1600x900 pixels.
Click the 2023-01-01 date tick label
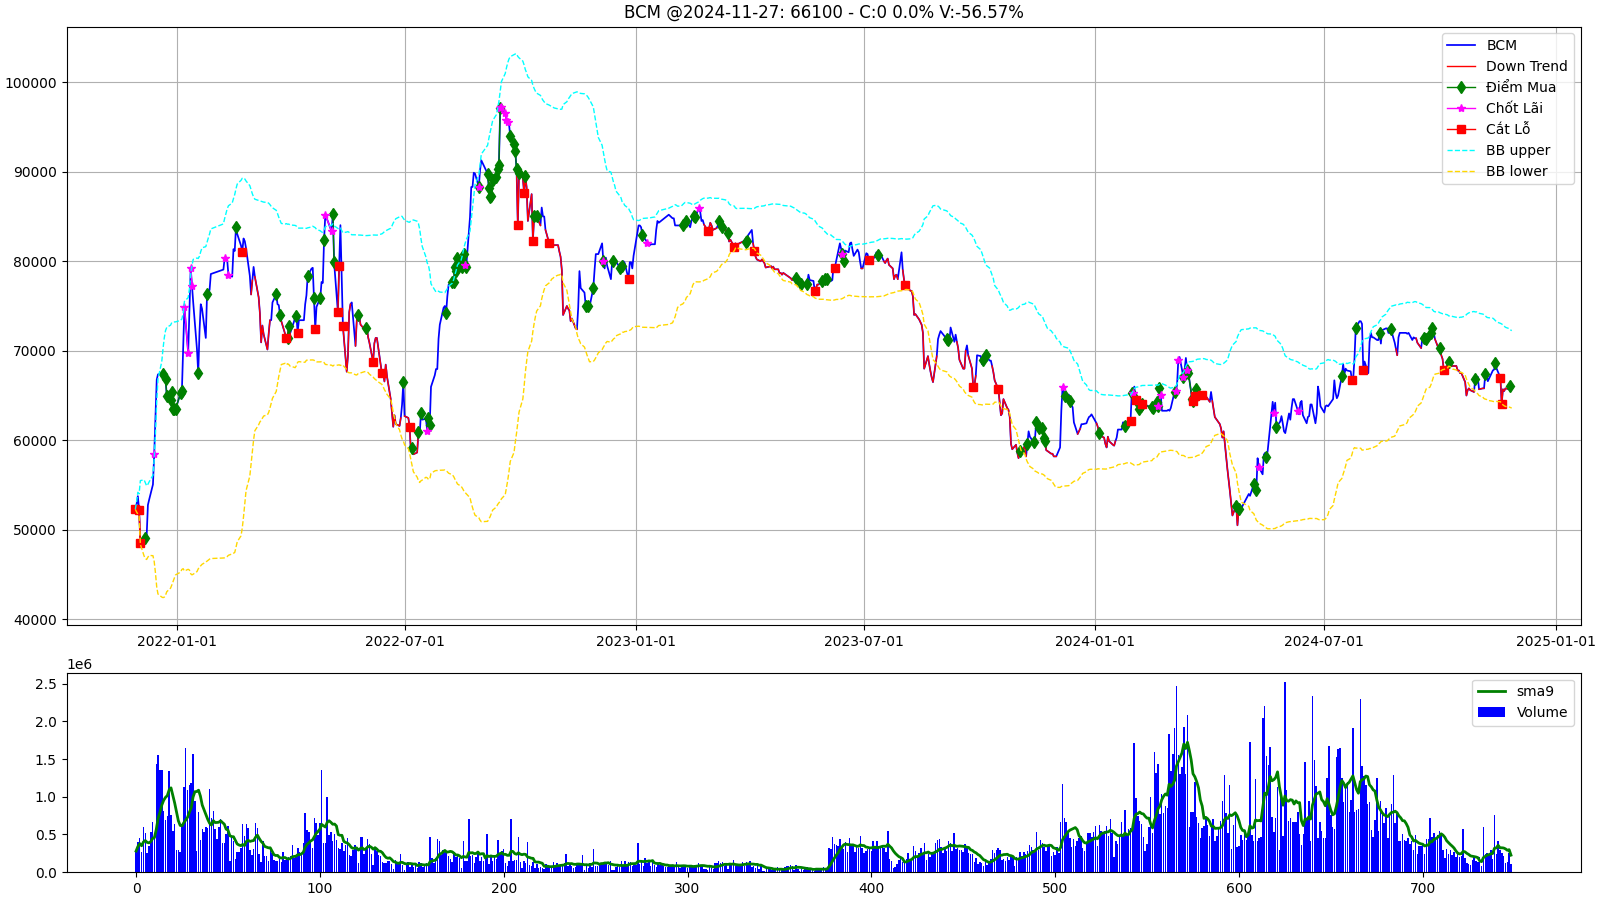(636, 641)
